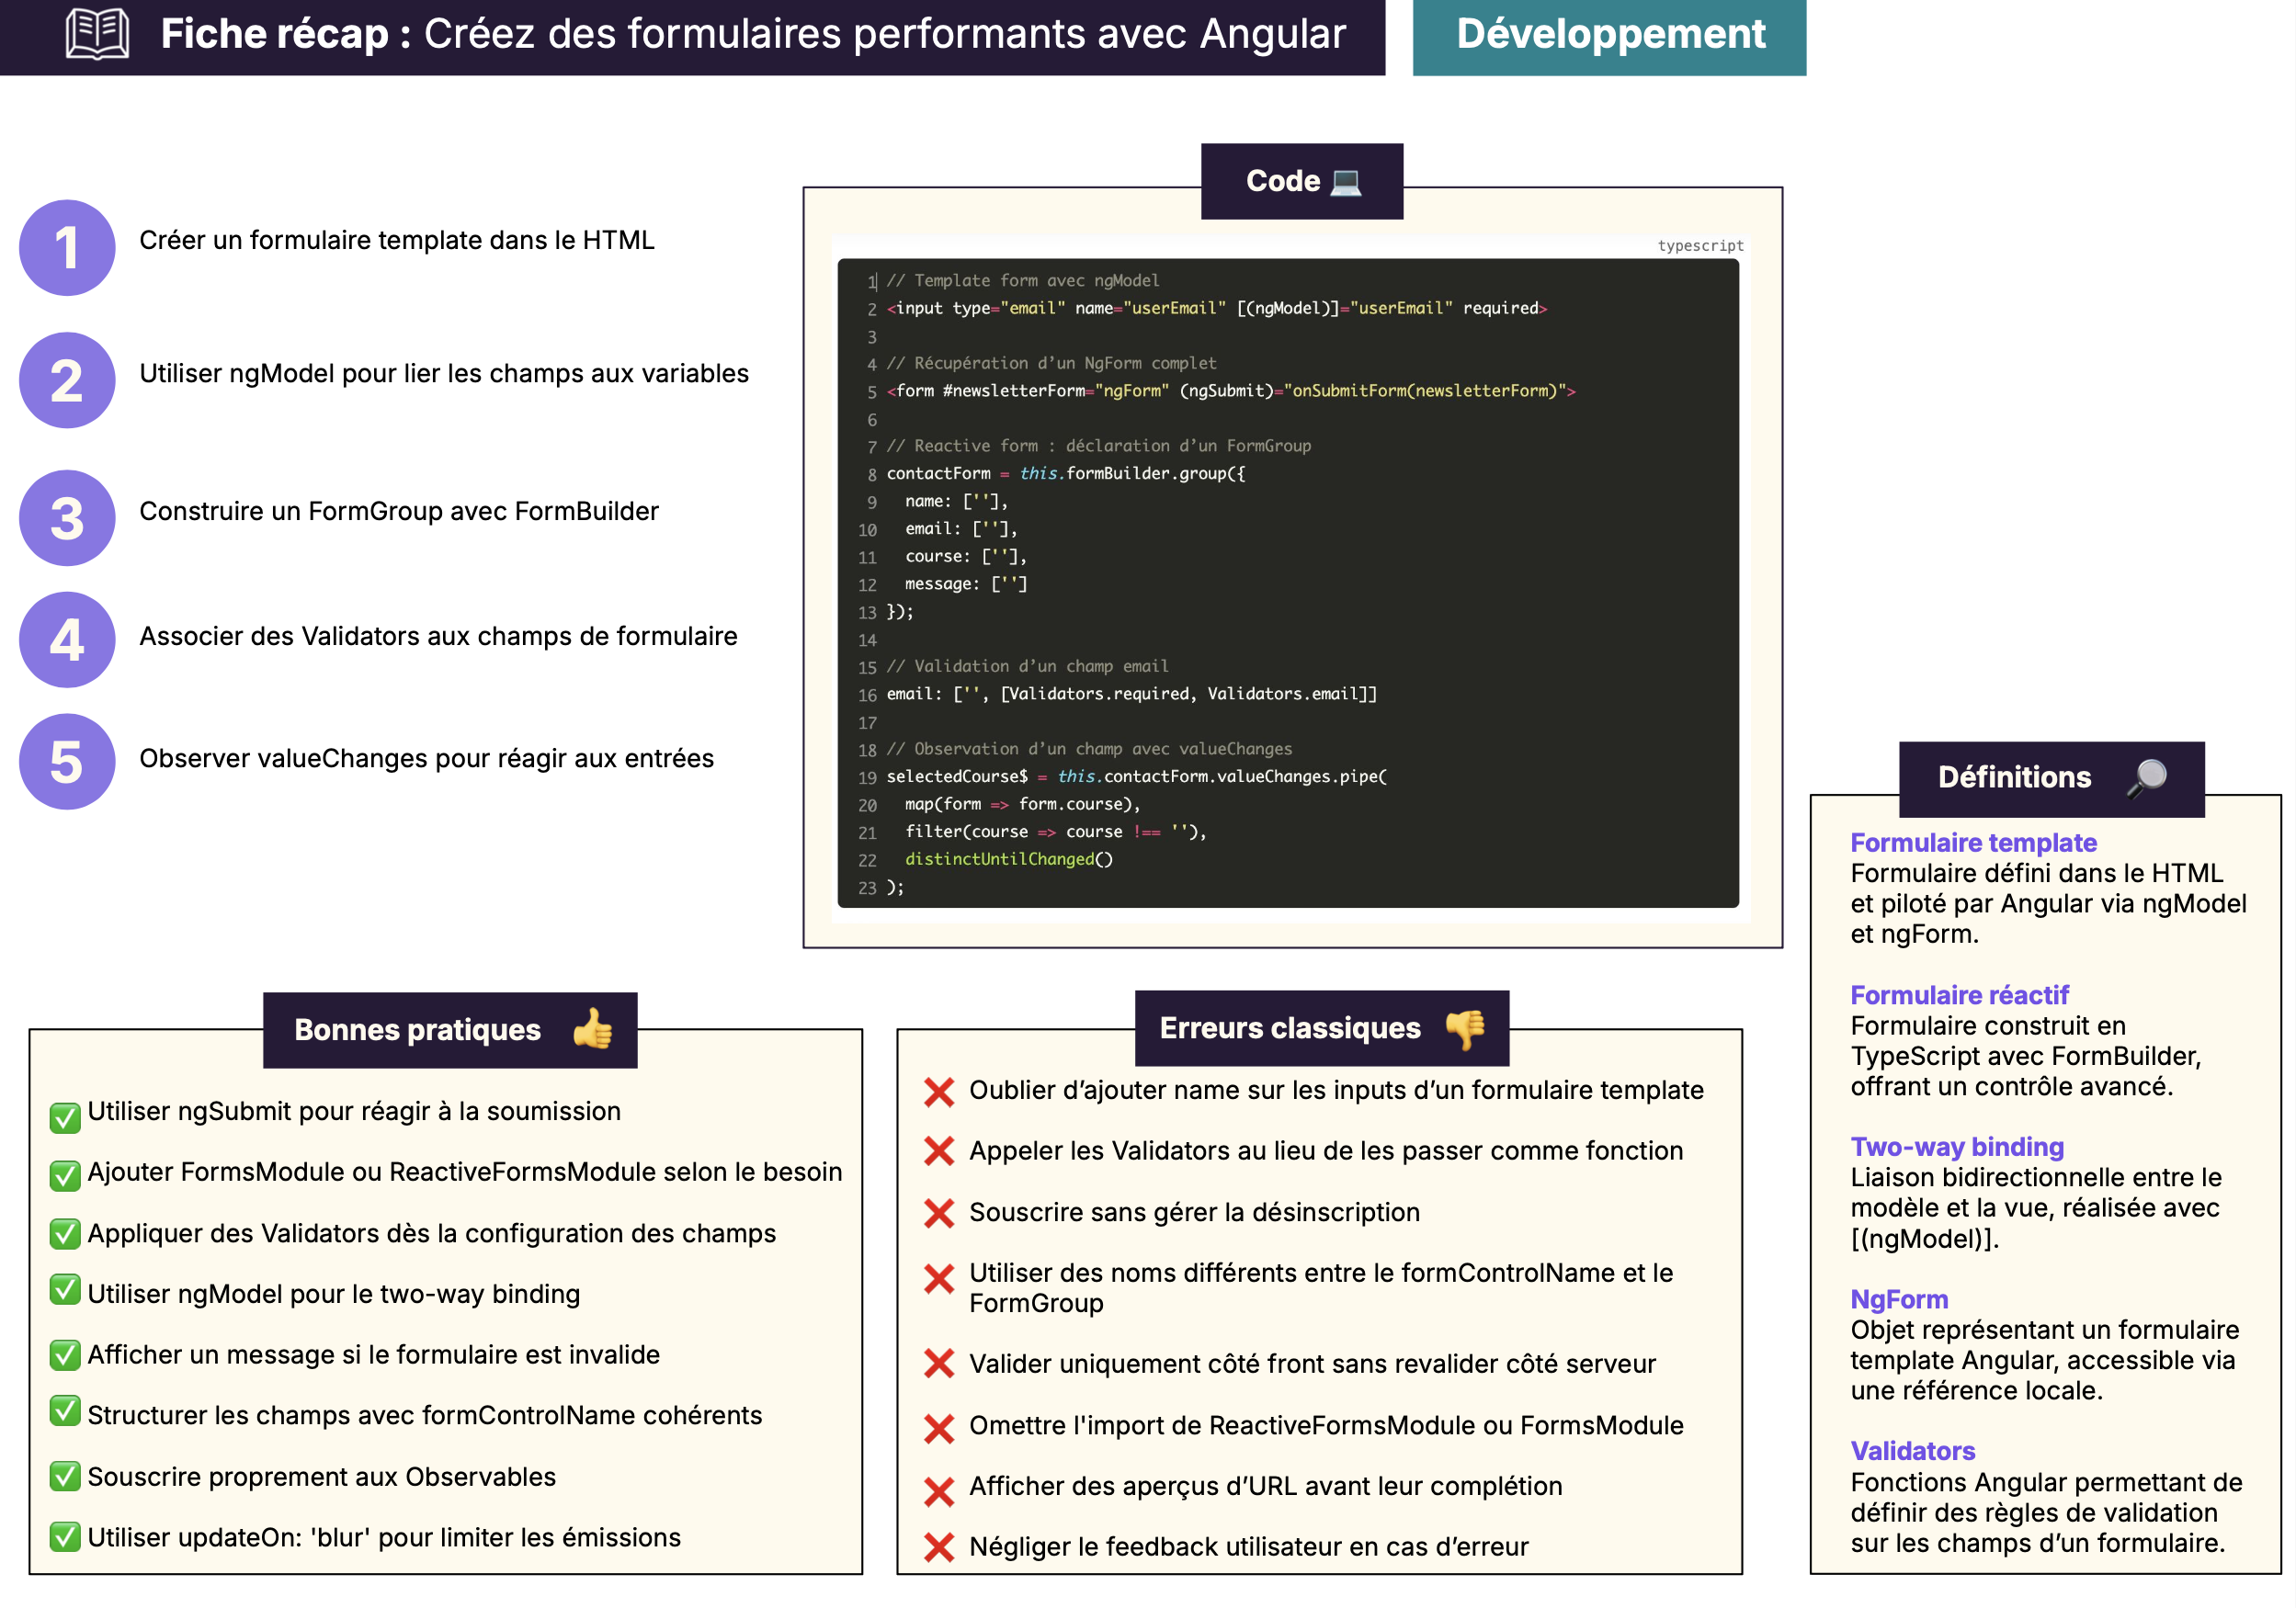Click the Two-way binding definition heading
Viewport: 2296px width, 1608px height.
[x=1956, y=1147]
